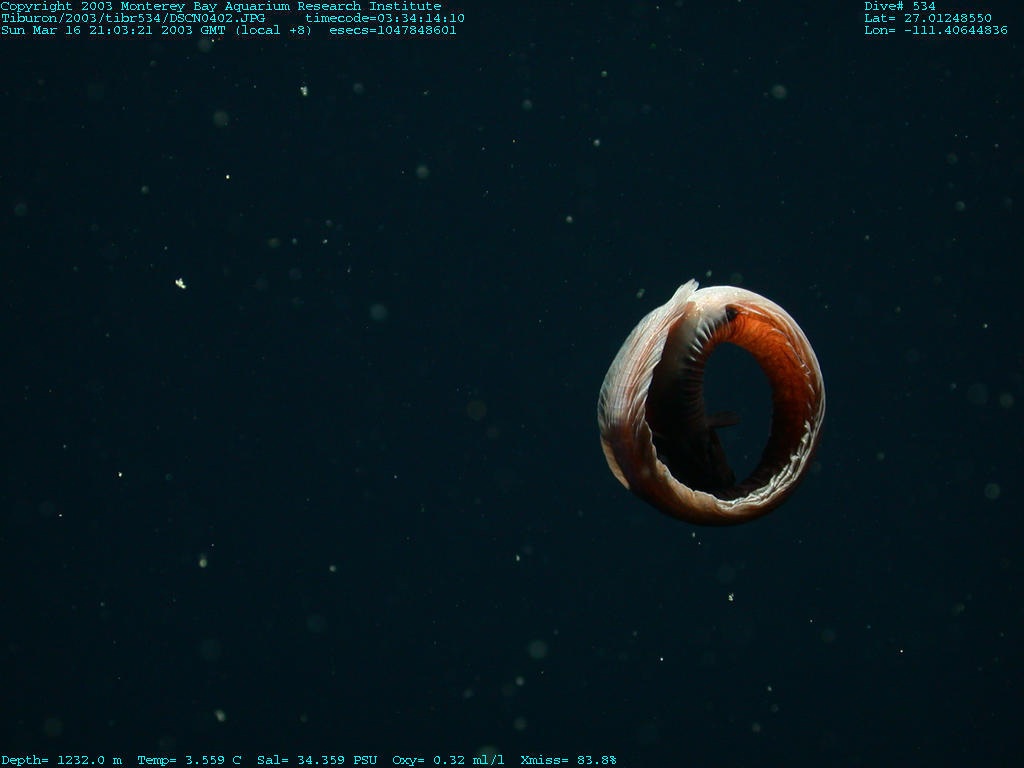Viewport: 1024px width, 768px height.
Task: Select the esecs=1047848601 value
Action: (393, 30)
